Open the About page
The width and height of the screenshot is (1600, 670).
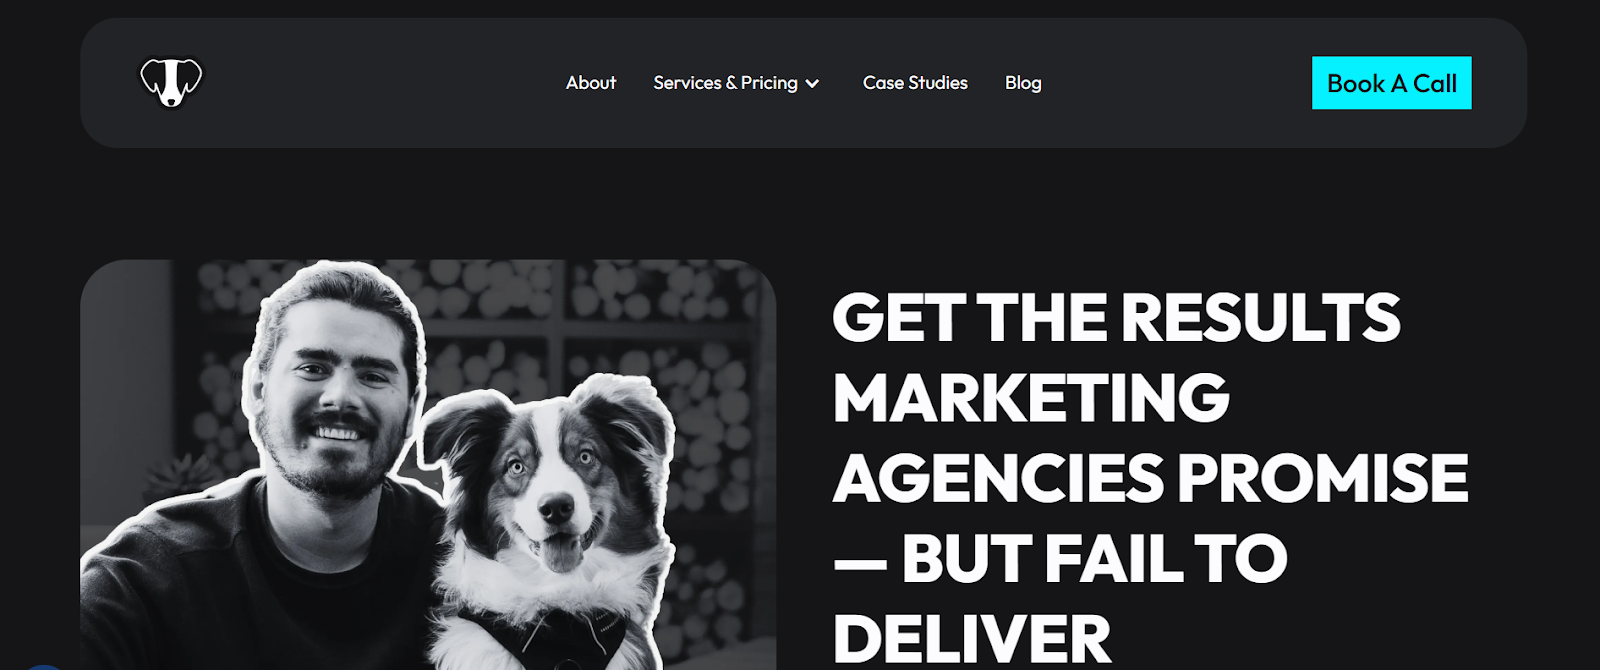591,83
